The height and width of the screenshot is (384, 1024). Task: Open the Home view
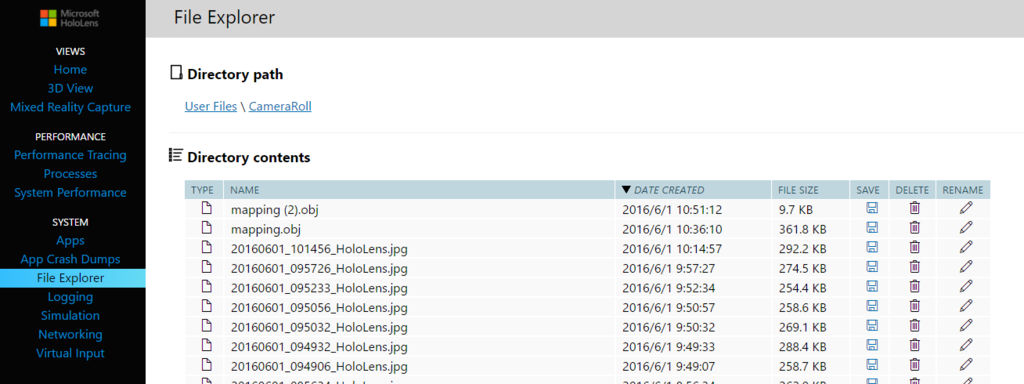tap(71, 69)
